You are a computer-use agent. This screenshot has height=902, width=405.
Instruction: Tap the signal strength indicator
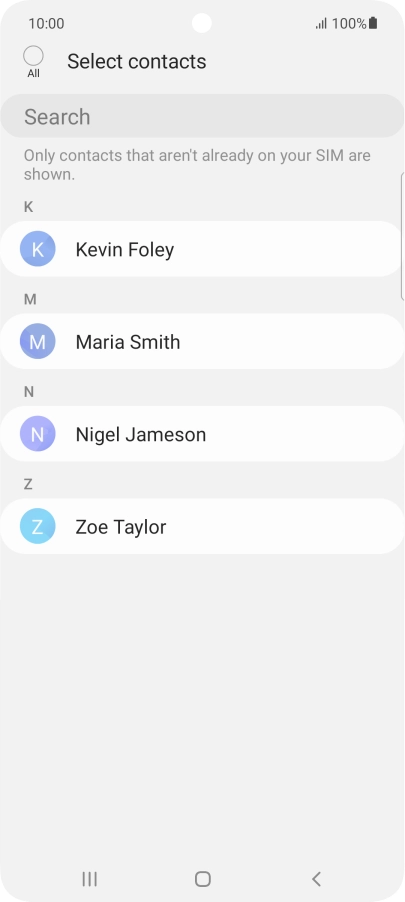coord(321,24)
